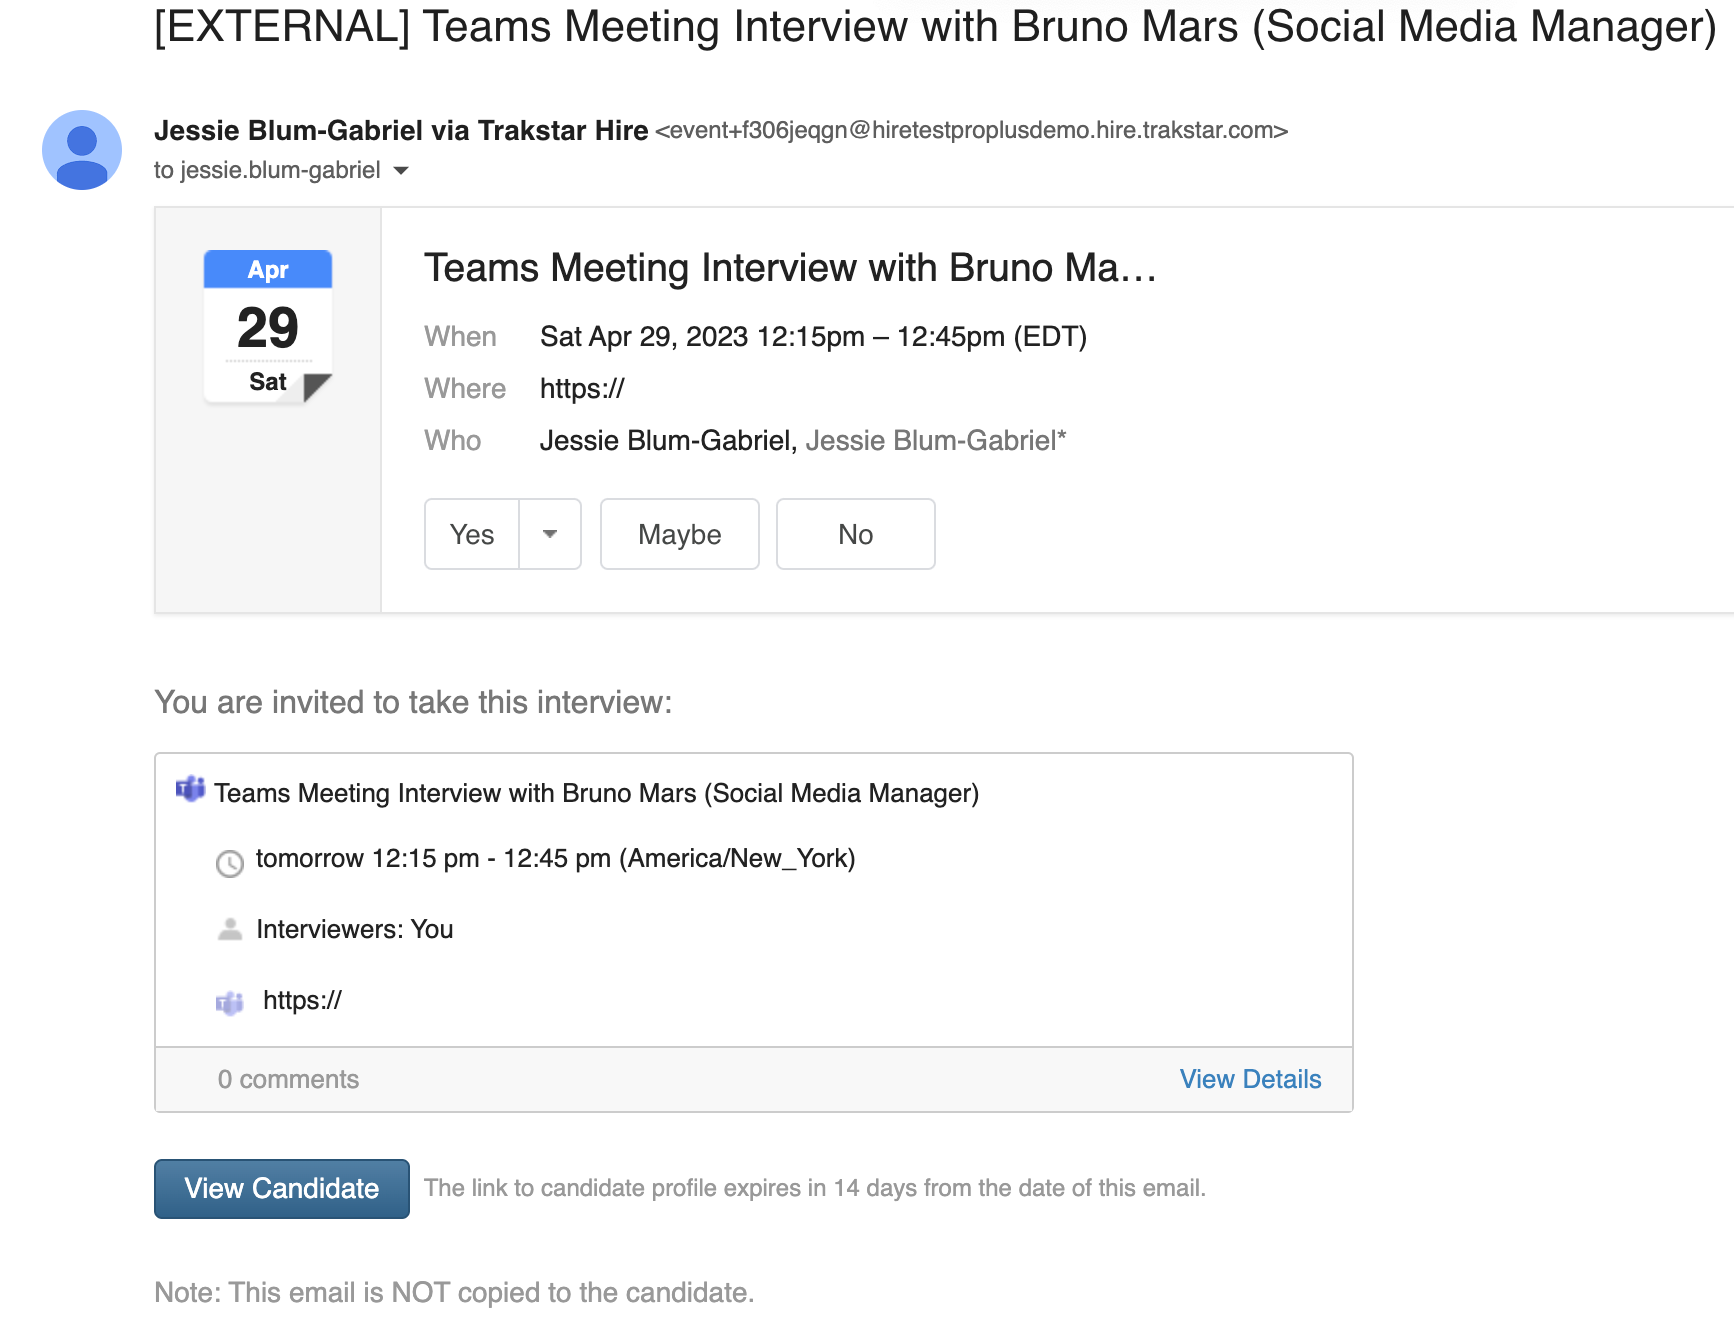
Task: Click 'You are invited to take this interview' text
Action: tap(413, 702)
